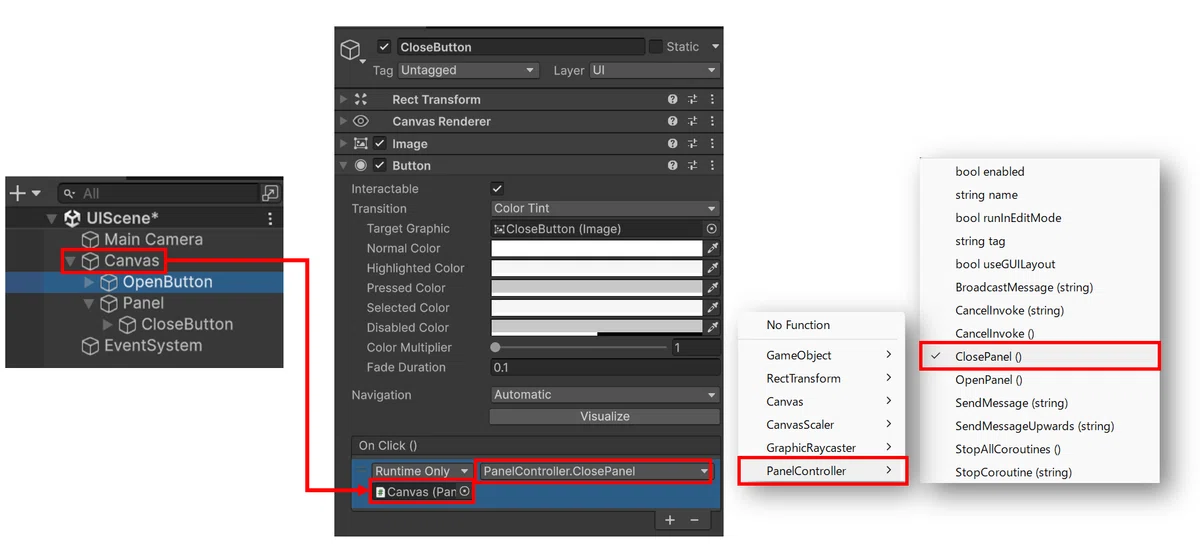
Task: Click the plus create button in Hierarchy
Action: pos(17,193)
